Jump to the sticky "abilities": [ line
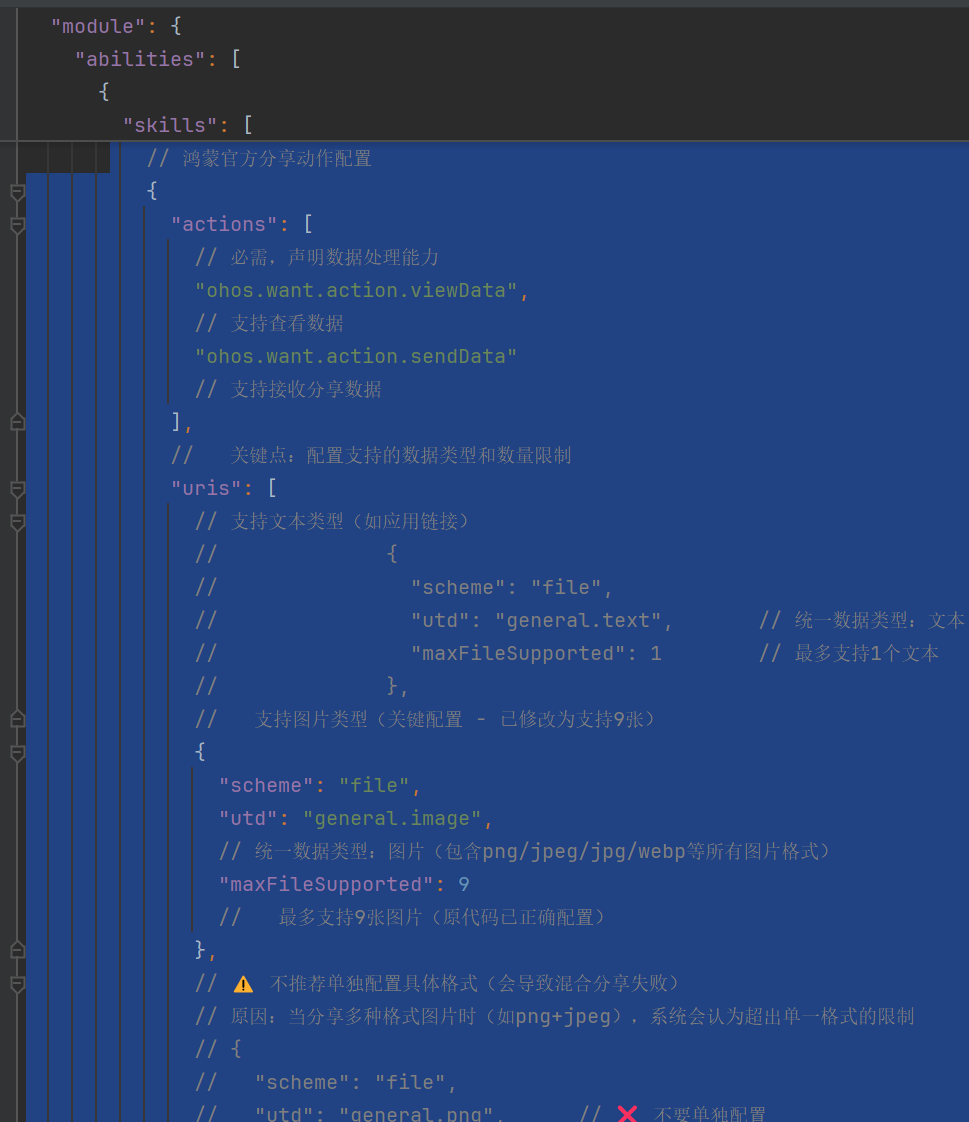This screenshot has height=1122, width=969. (158, 59)
